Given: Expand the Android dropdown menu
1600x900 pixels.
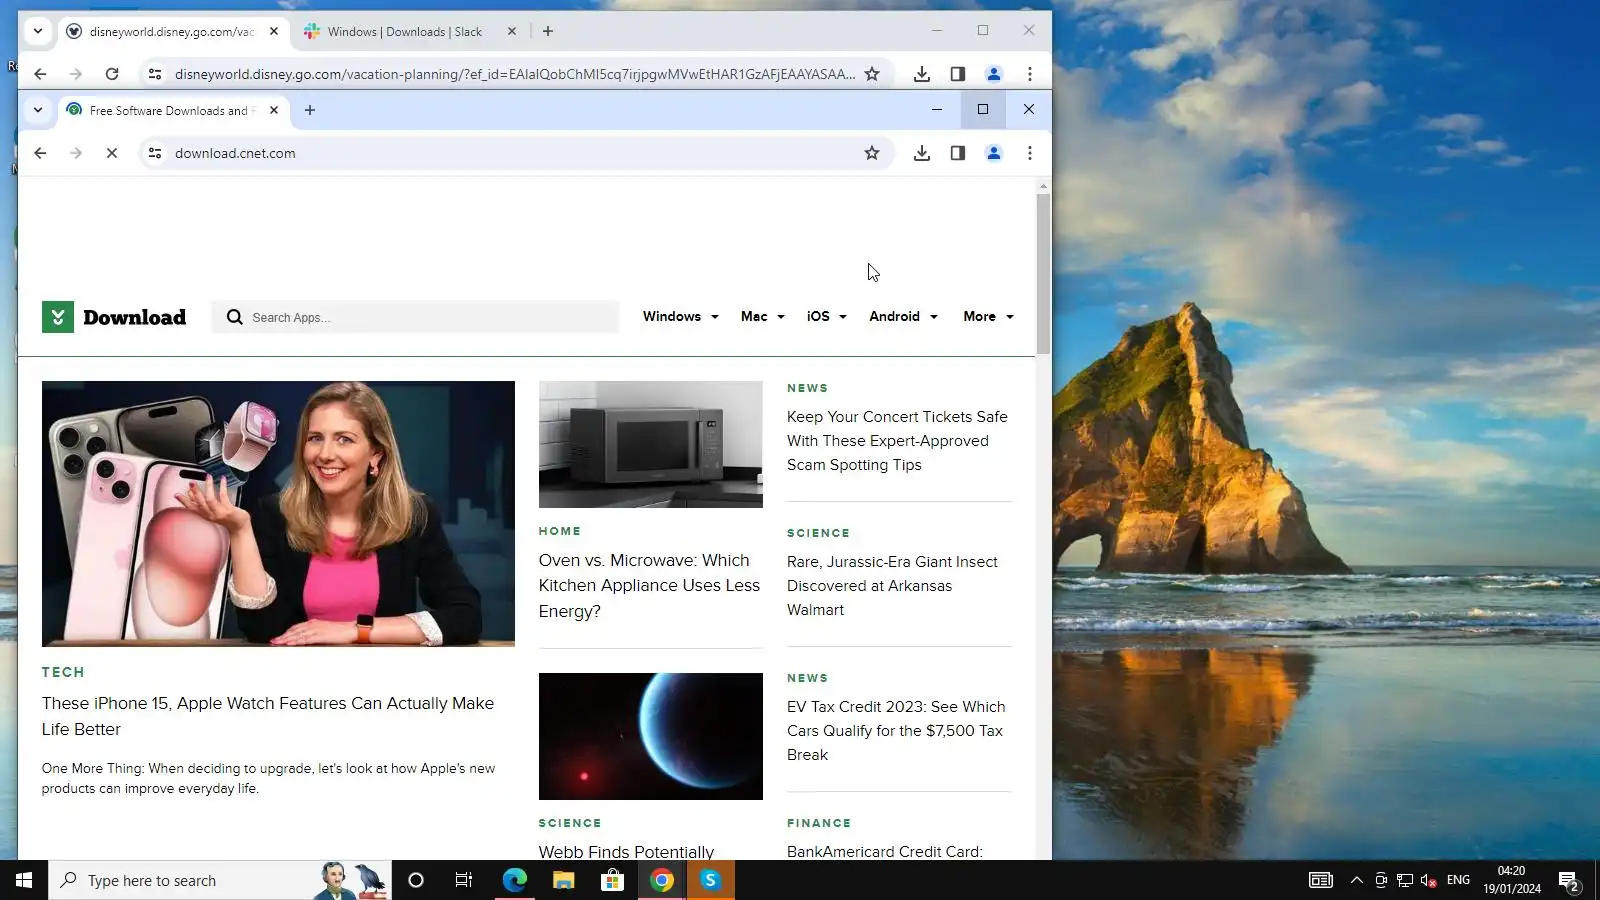Looking at the screenshot, I should [x=904, y=316].
